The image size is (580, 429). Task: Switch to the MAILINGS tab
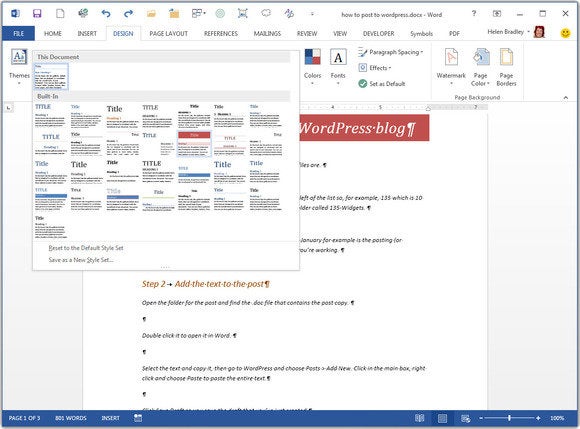coord(267,33)
